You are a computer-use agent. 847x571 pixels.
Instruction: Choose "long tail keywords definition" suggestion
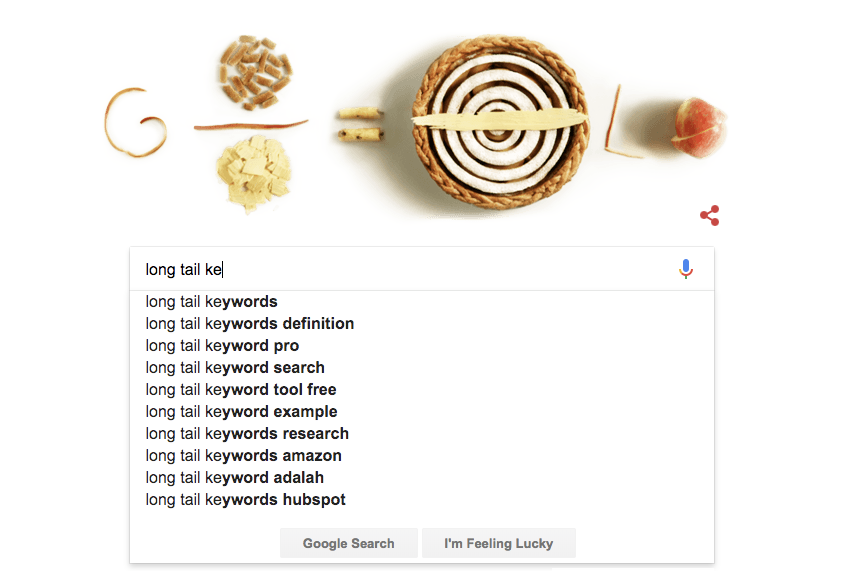250,324
